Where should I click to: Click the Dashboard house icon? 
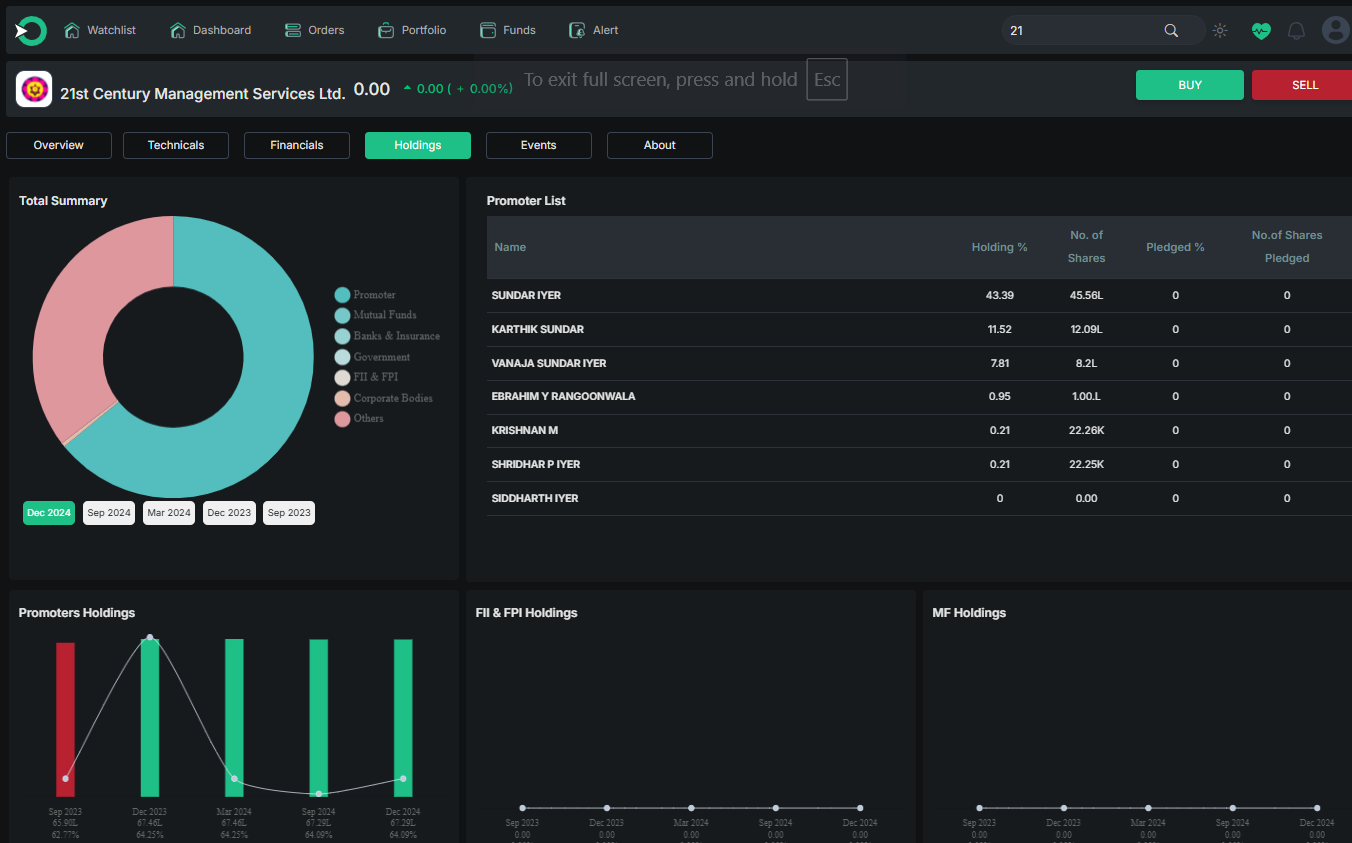click(x=178, y=31)
